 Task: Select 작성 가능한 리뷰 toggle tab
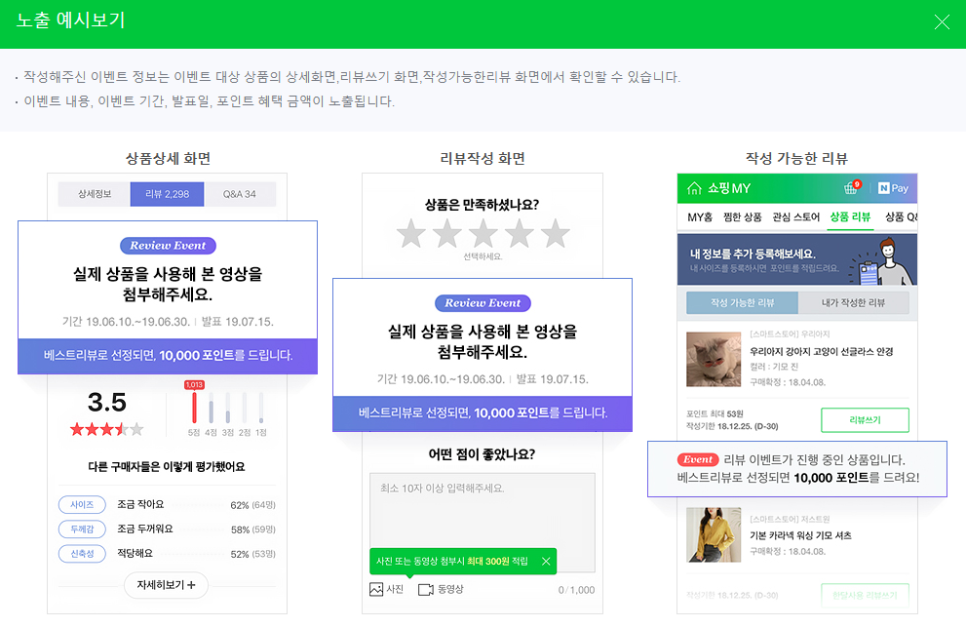point(742,302)
